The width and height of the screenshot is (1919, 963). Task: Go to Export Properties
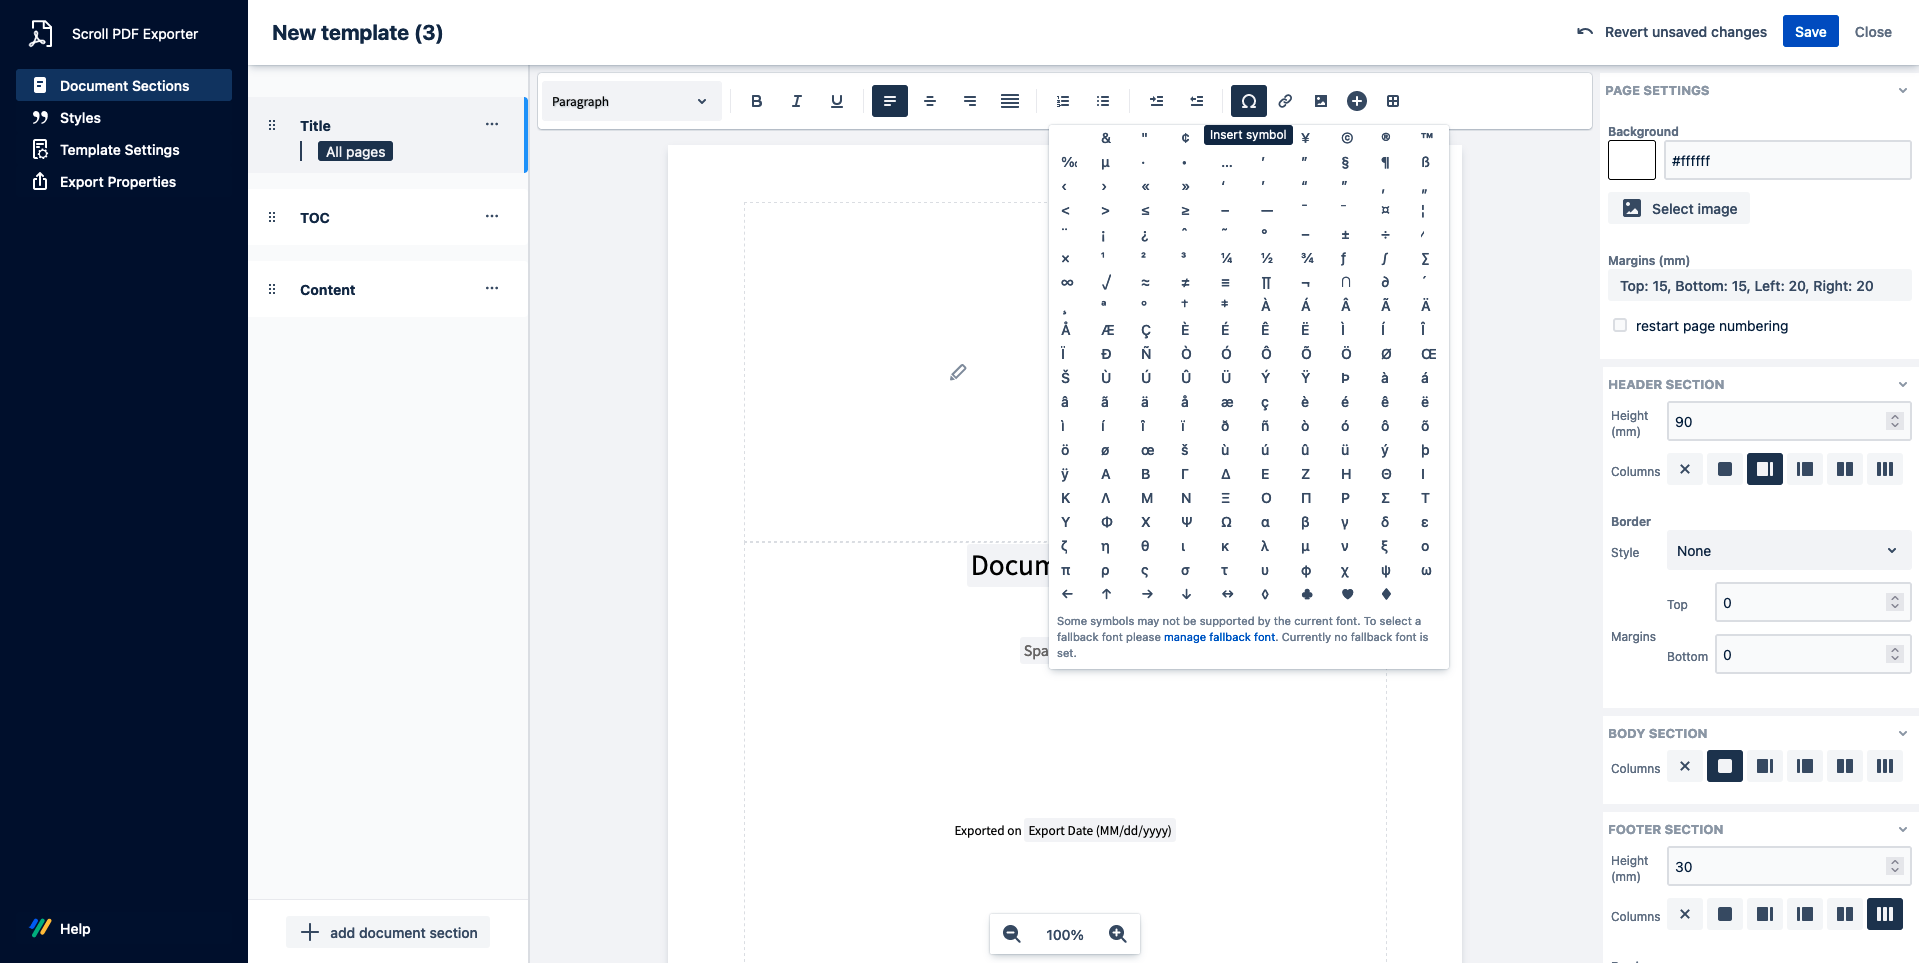point(117,182)
